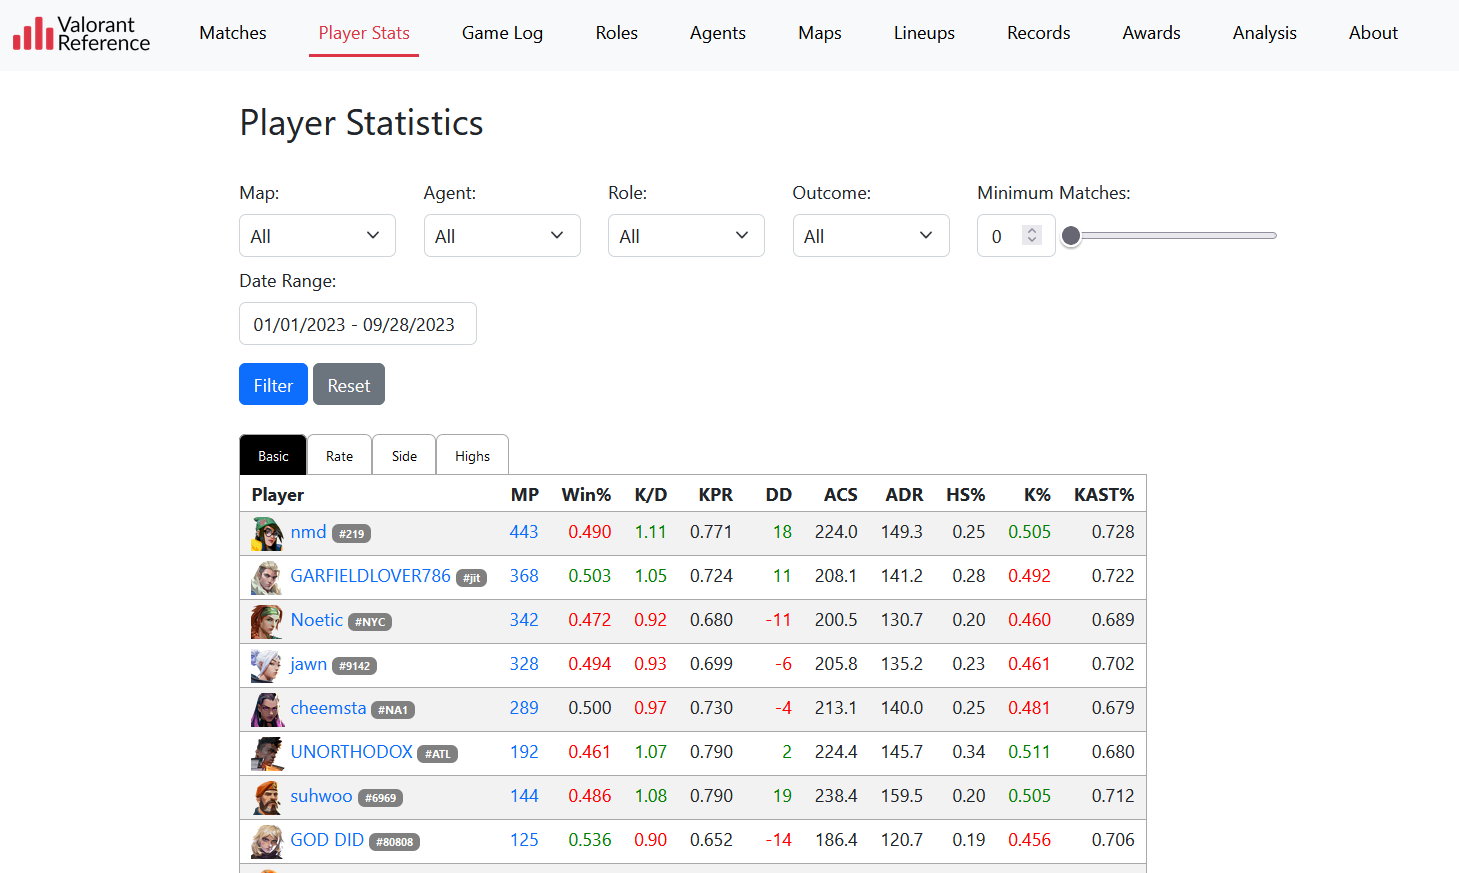This screenshot has height=873, width=1459.
Task: Click the #9142 tag badge
Action: coord(354,666)
